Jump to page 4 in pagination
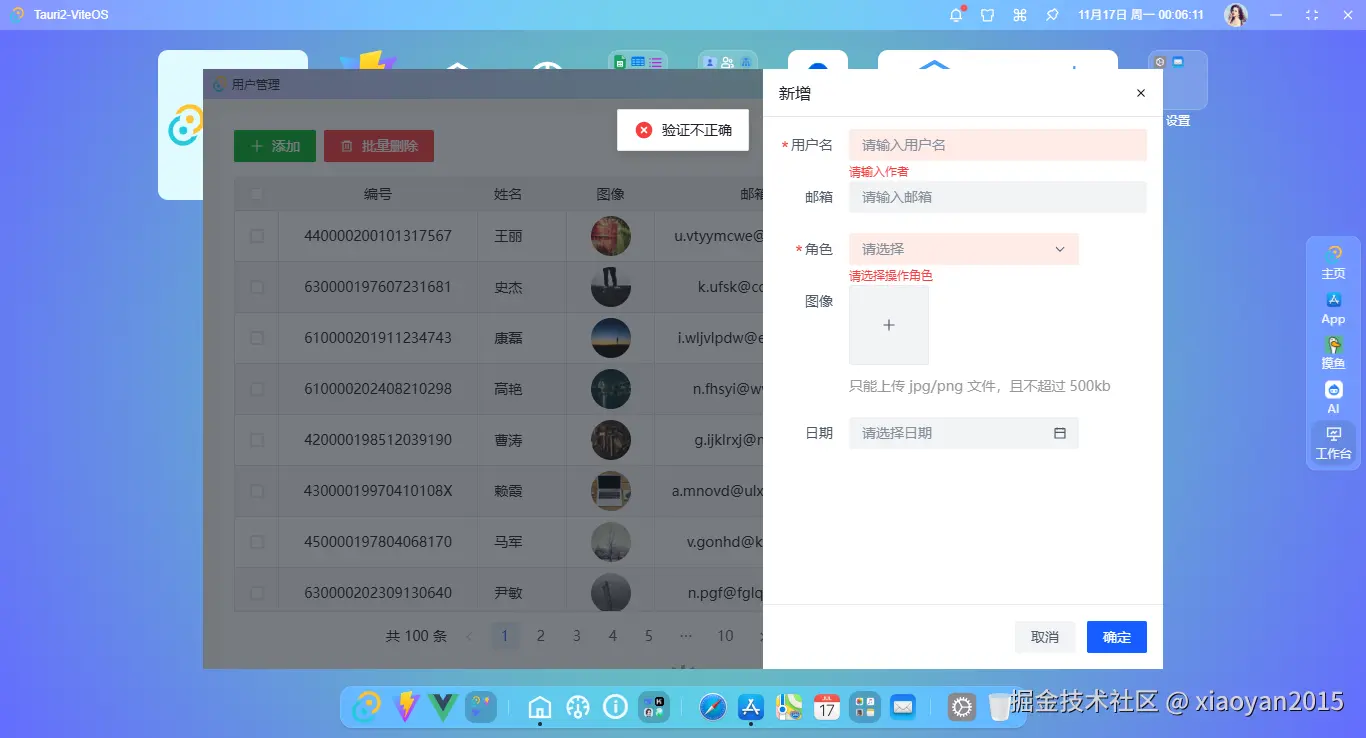 [x=613, y=636]
